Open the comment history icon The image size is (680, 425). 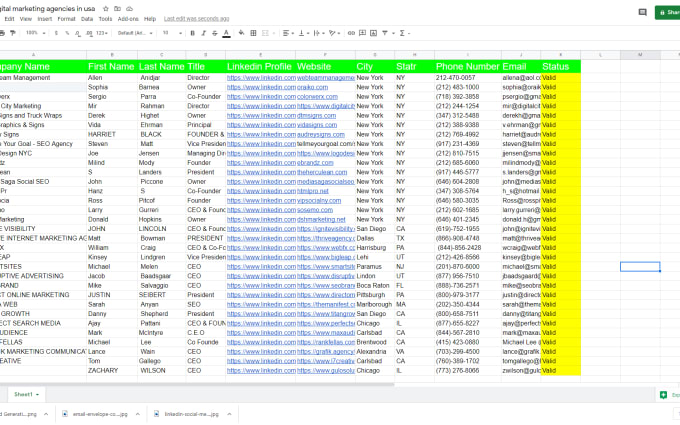click(643, 12)
